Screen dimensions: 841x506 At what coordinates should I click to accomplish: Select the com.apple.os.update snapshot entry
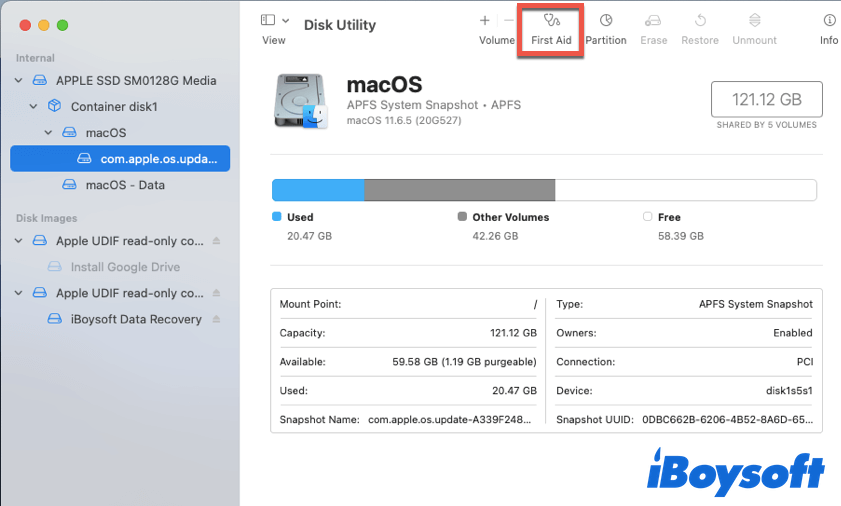click(x=157, y=159)
